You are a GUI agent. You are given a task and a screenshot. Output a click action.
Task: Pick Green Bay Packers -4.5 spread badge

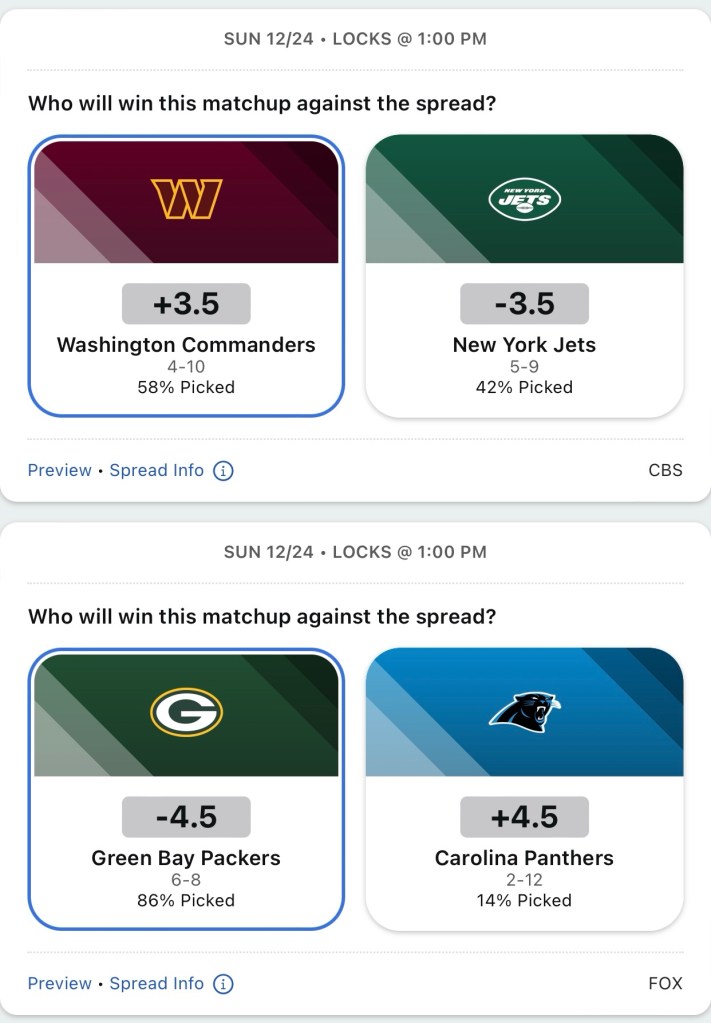(186, 817)
